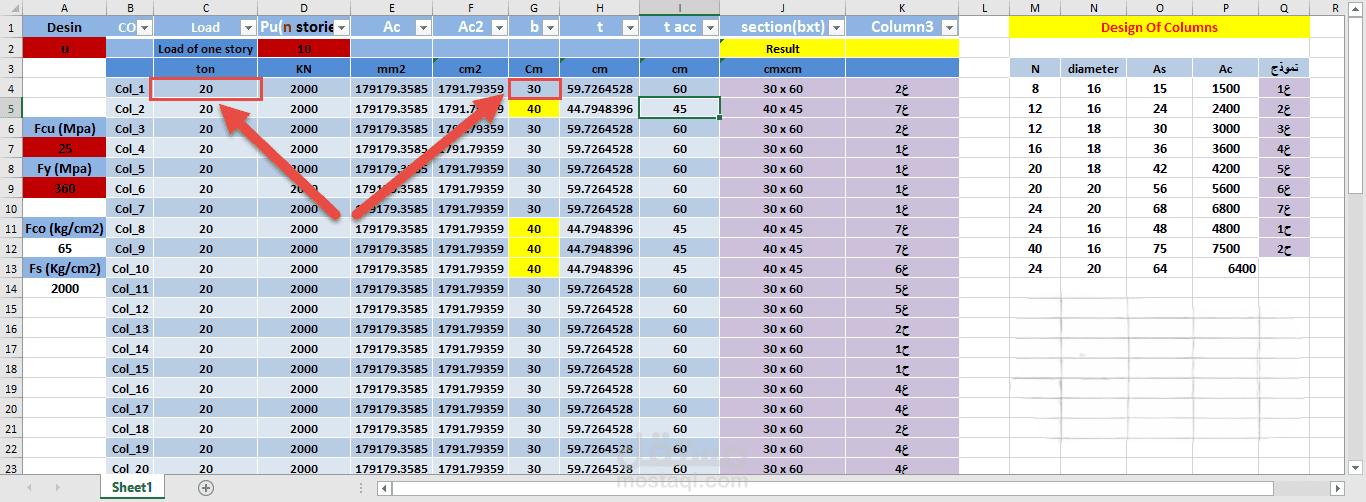Open the Ac column filter dropdown
Viewport: 1366px width, 502px height.
coord(423,28)
